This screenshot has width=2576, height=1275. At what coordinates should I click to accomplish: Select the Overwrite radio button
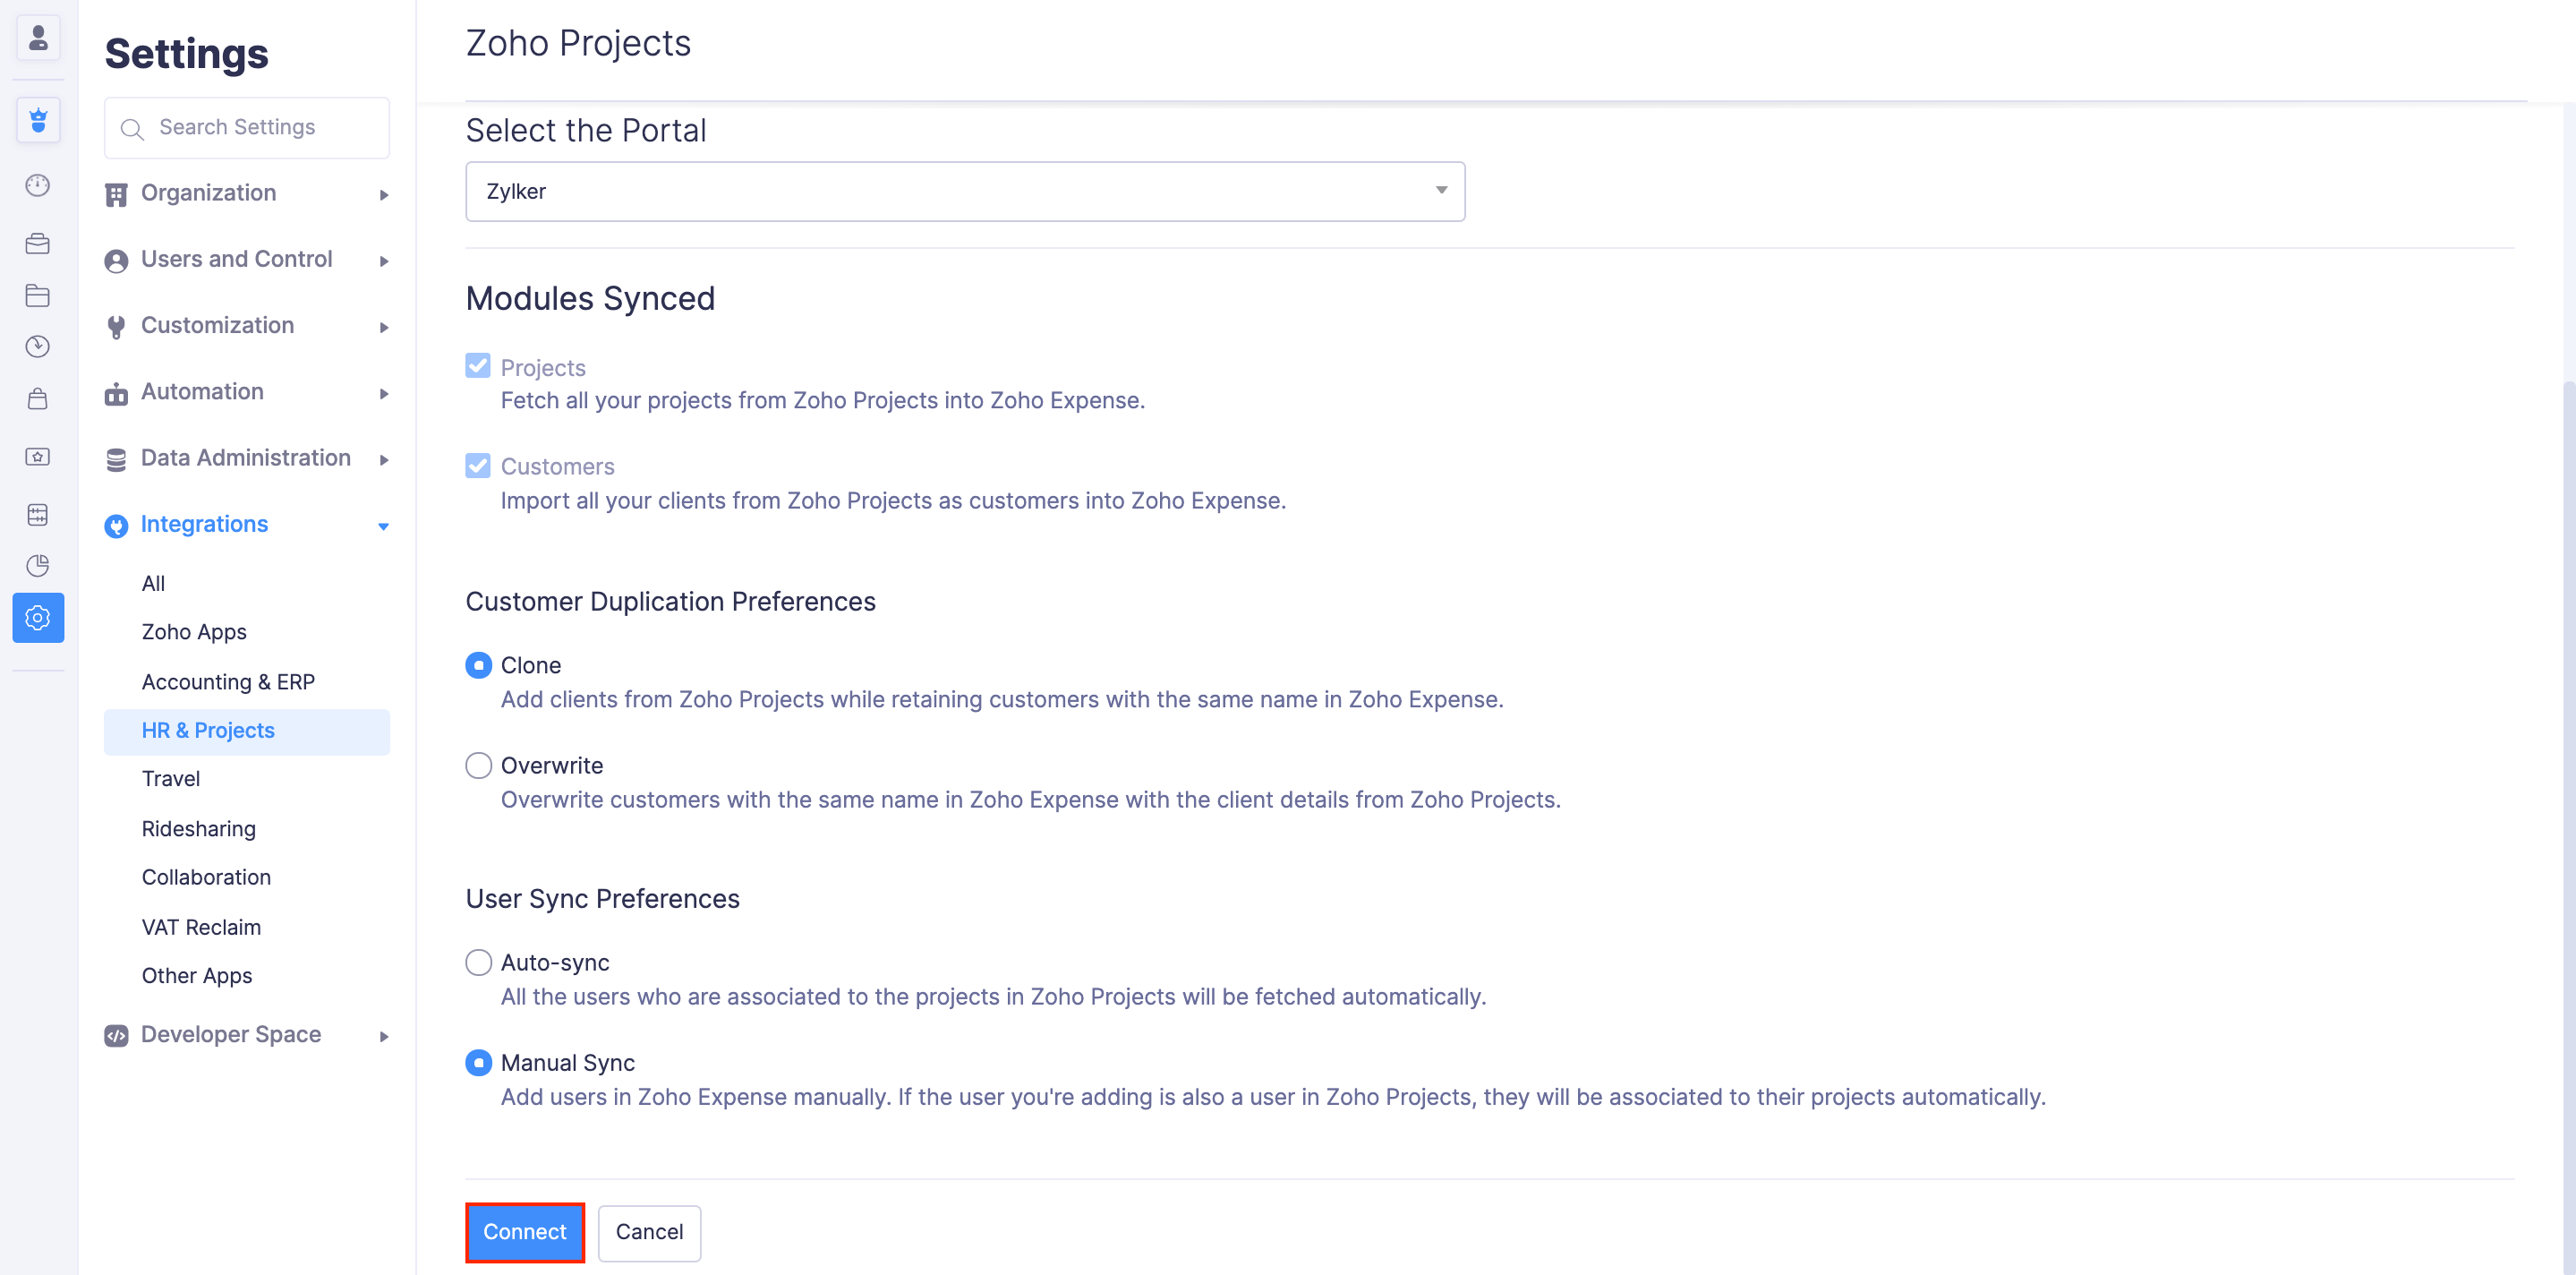[478, 766]
